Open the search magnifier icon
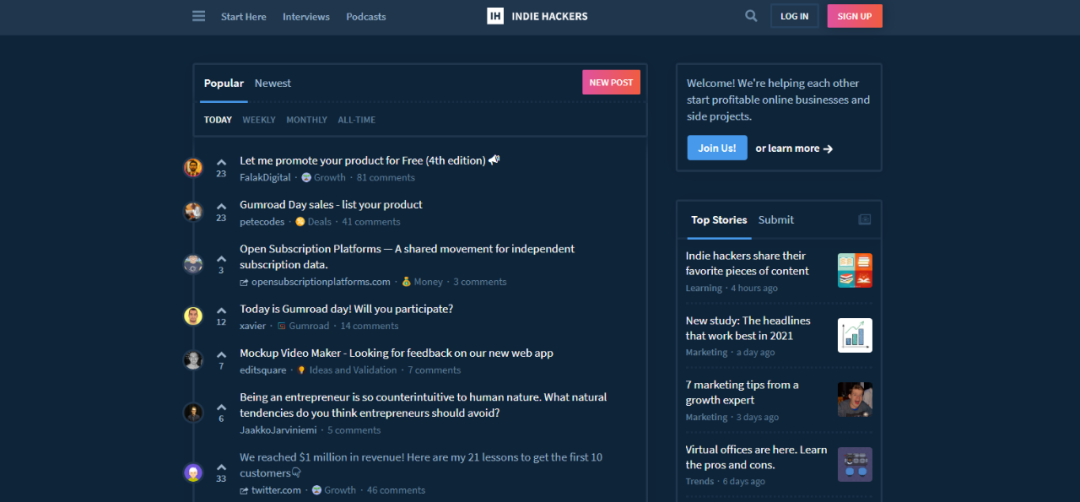This screenshot has height=502, width=1080. point(751,16)
